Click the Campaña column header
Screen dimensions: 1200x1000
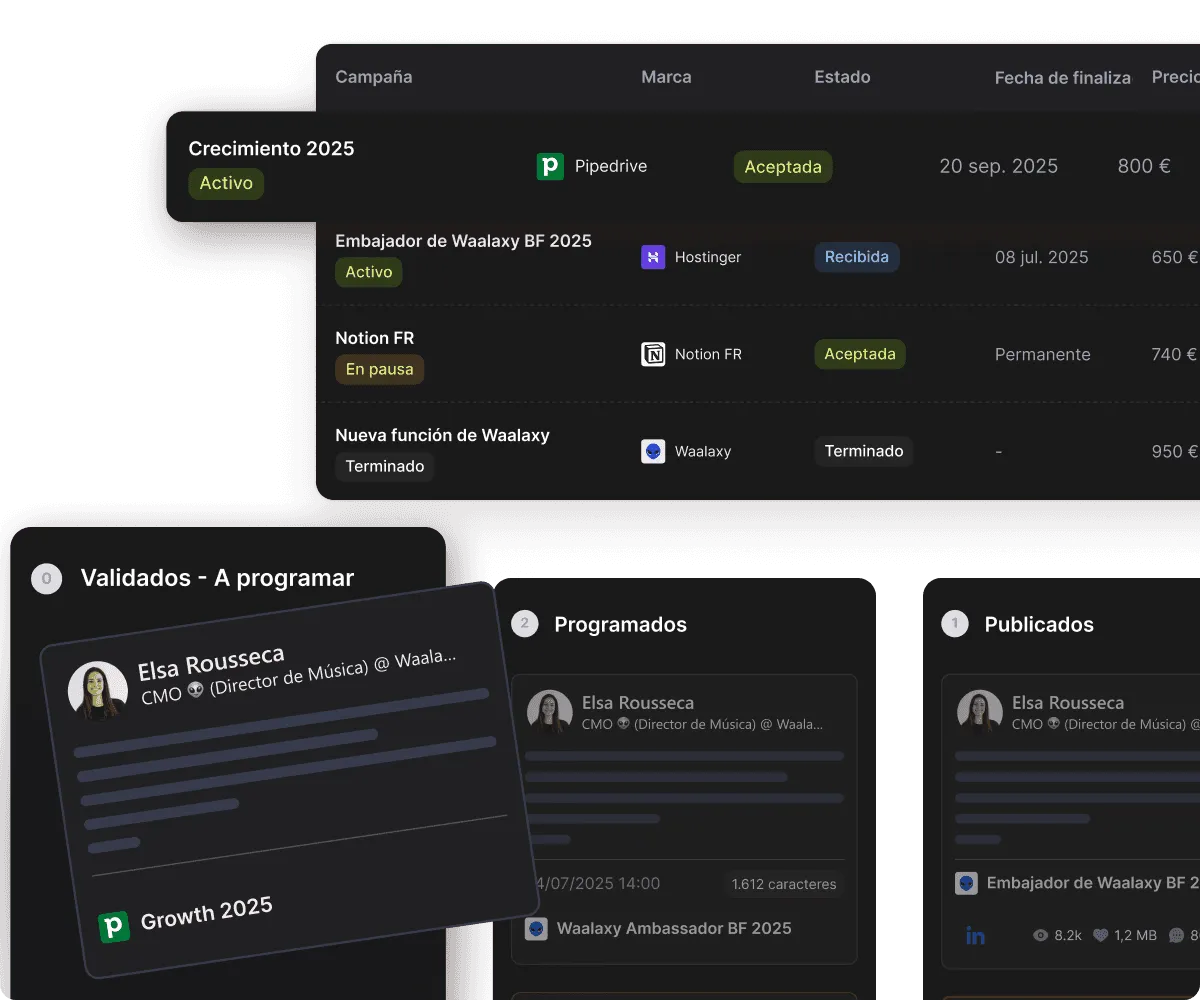click(374, 77)
